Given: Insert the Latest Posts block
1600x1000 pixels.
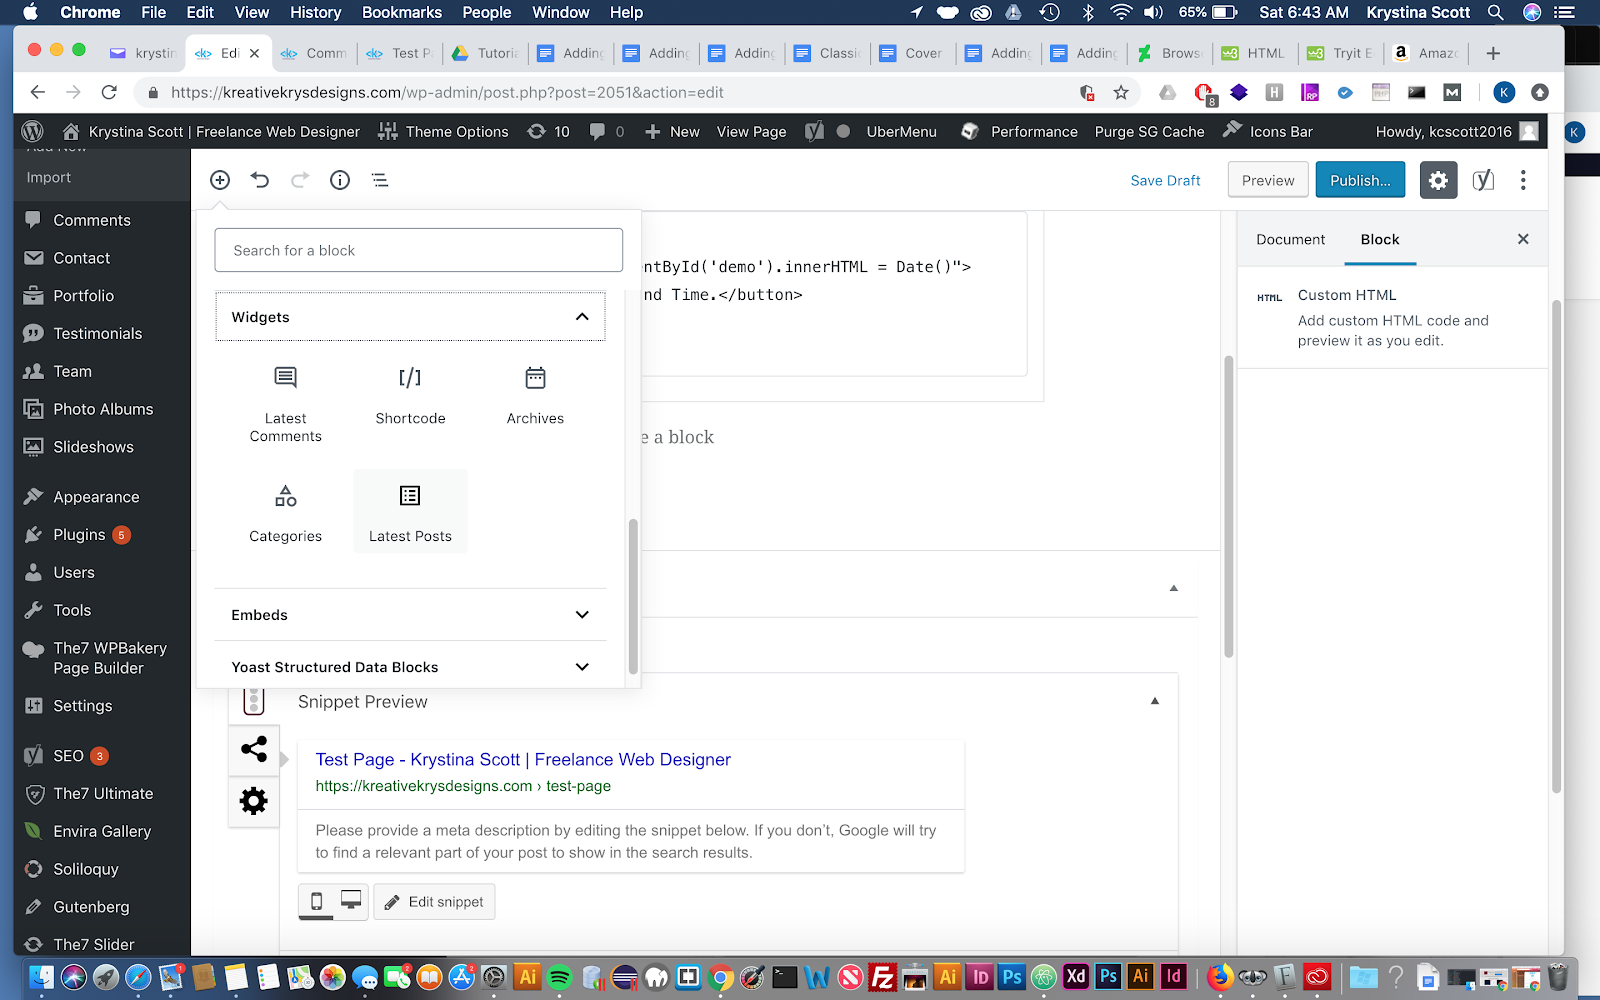Looking at the screenshot, I should click(x=410, y=512).
